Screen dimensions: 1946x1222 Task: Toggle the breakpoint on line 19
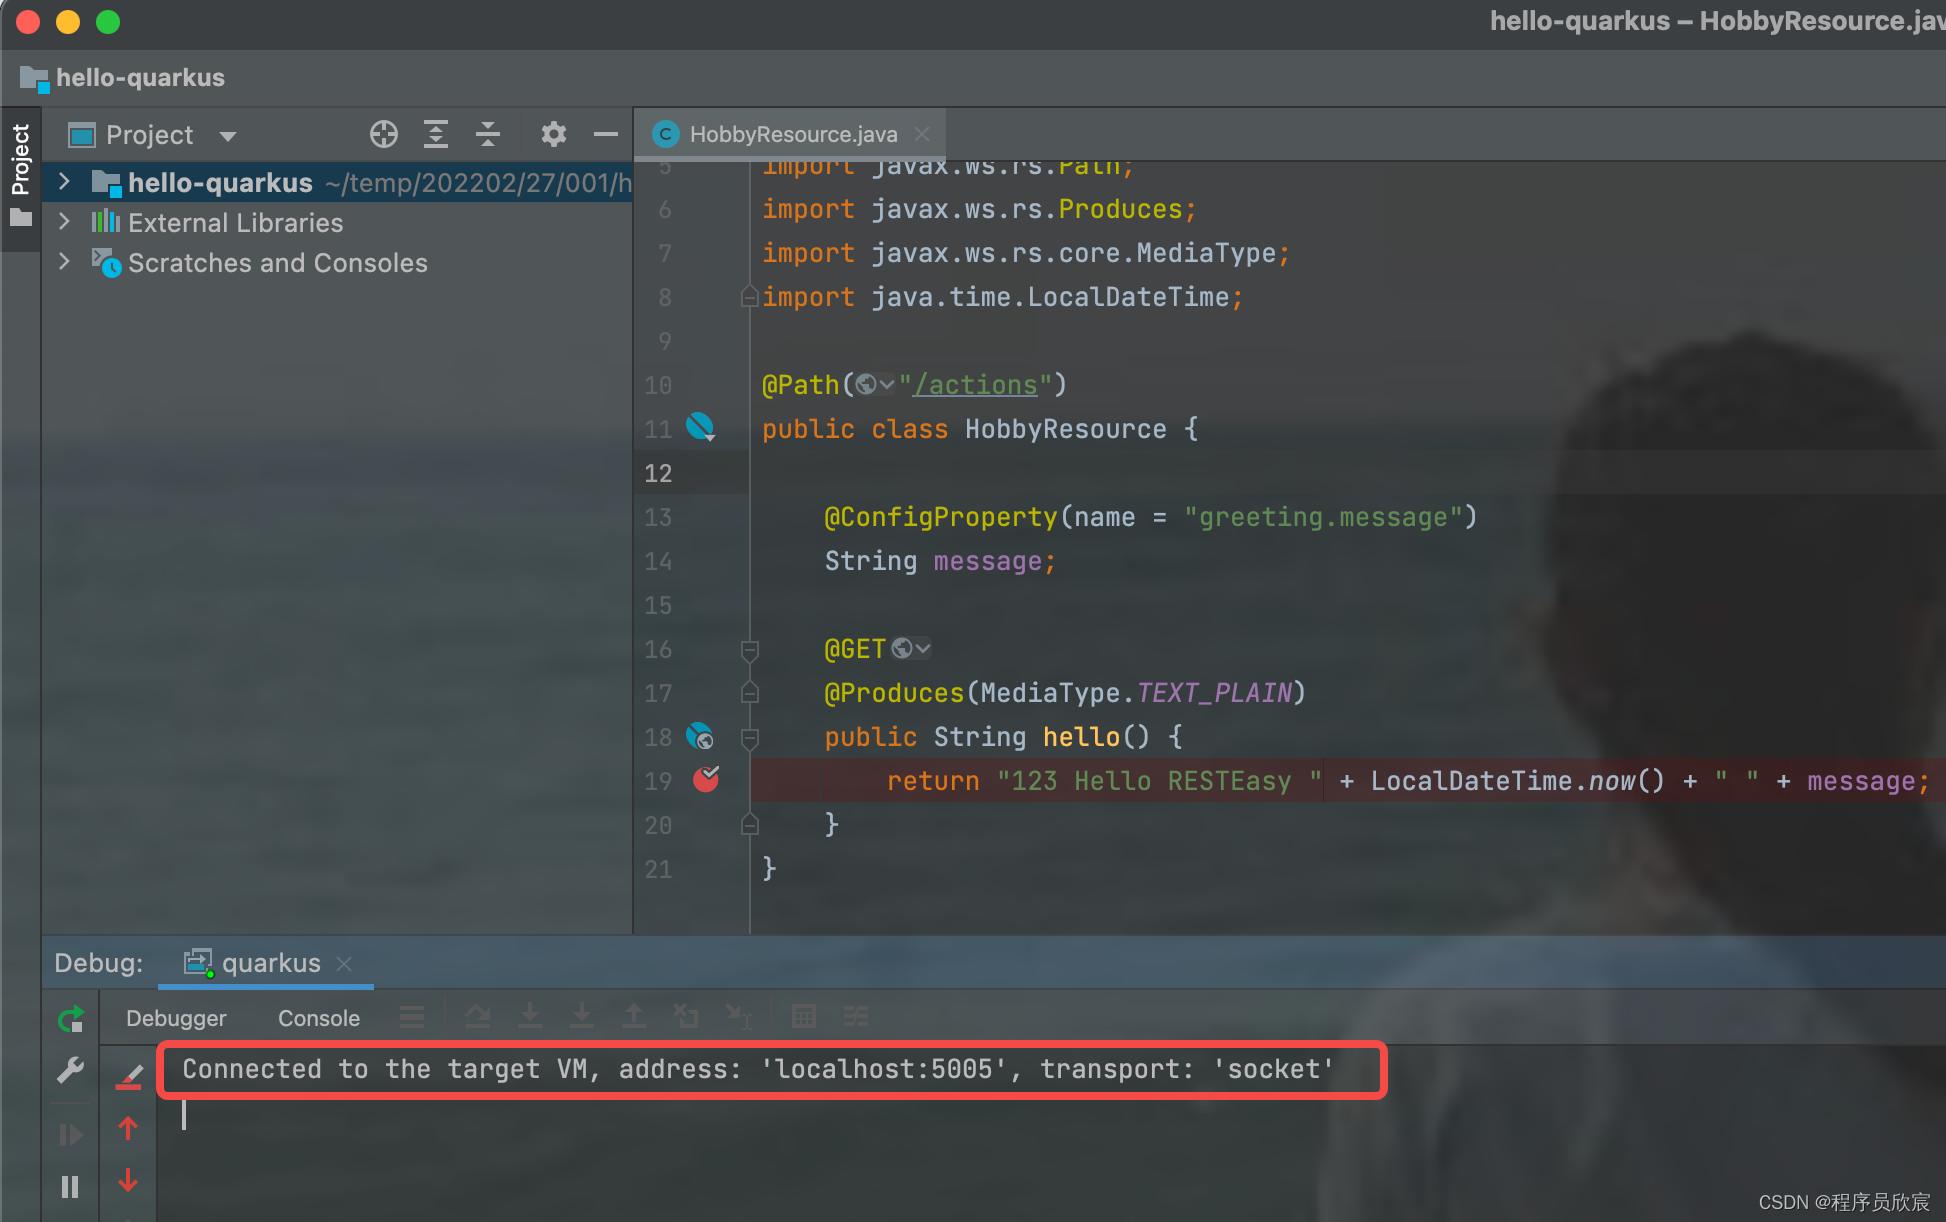(706, 780)
